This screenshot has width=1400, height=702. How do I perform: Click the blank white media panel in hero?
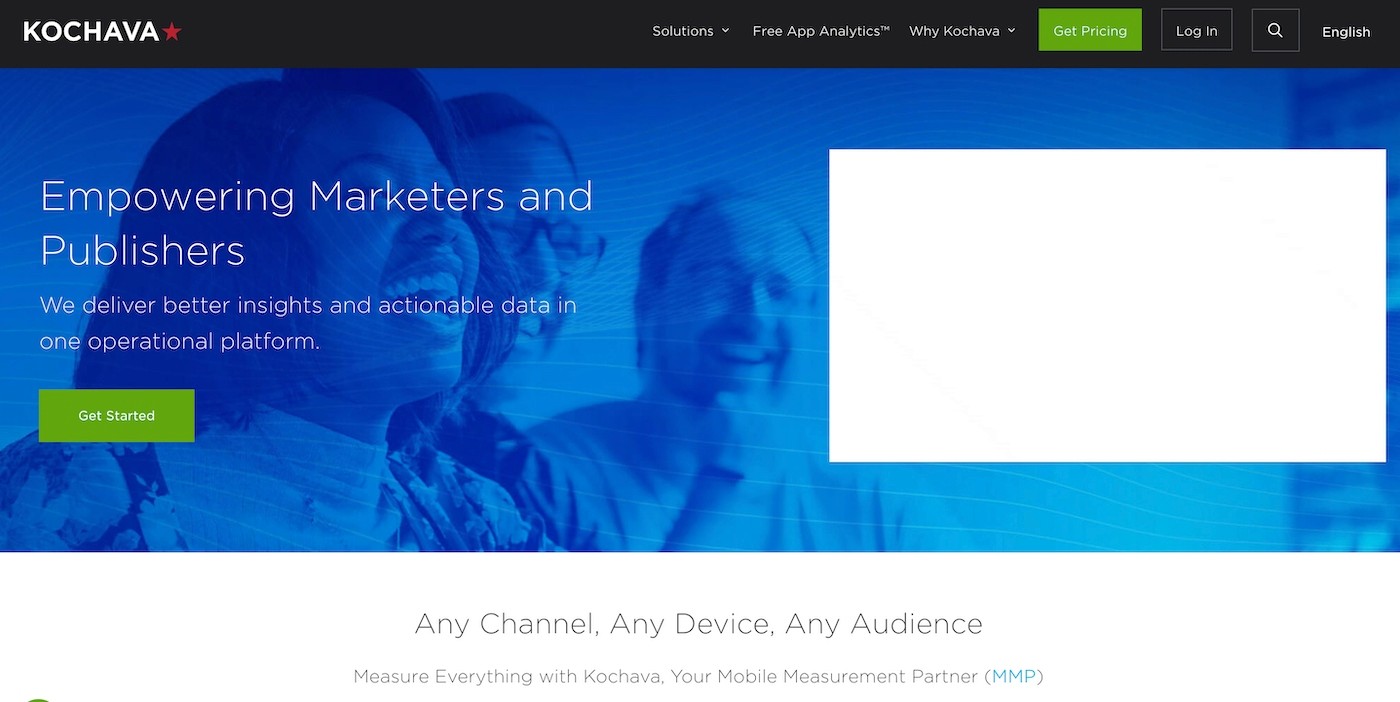(1107, 305)
